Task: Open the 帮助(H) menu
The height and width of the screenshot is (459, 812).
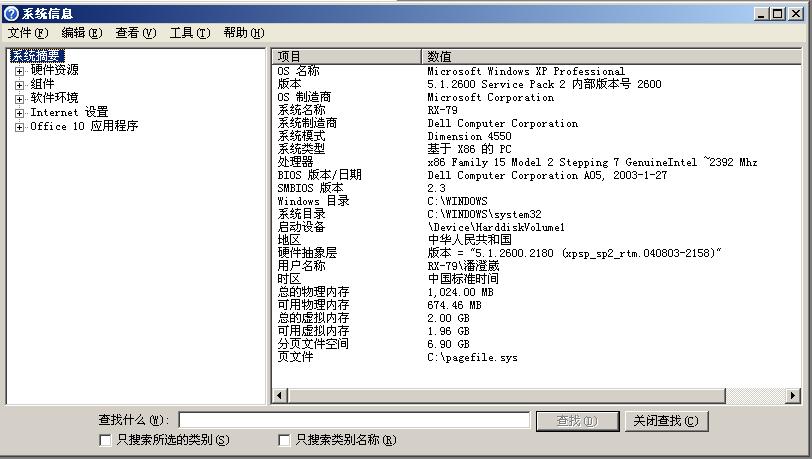Action: (244, 33)
